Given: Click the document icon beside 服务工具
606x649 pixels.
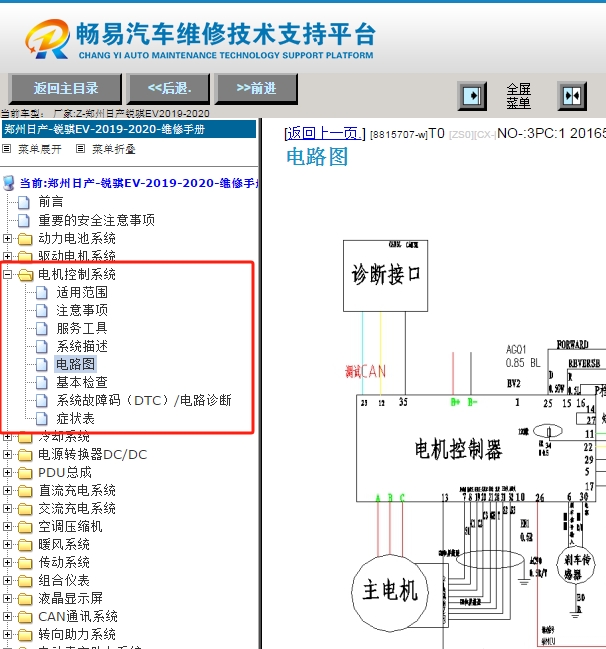Looking at the screenshot, I should (42, 328).
